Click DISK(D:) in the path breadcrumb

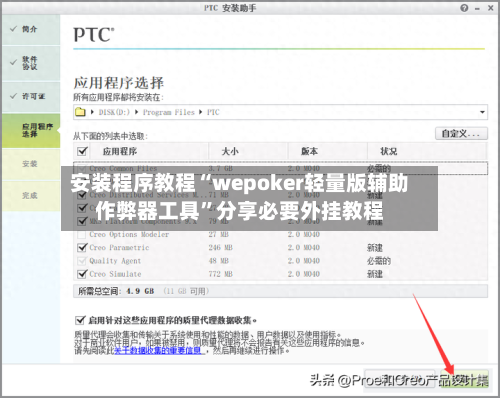click(114, 112)
